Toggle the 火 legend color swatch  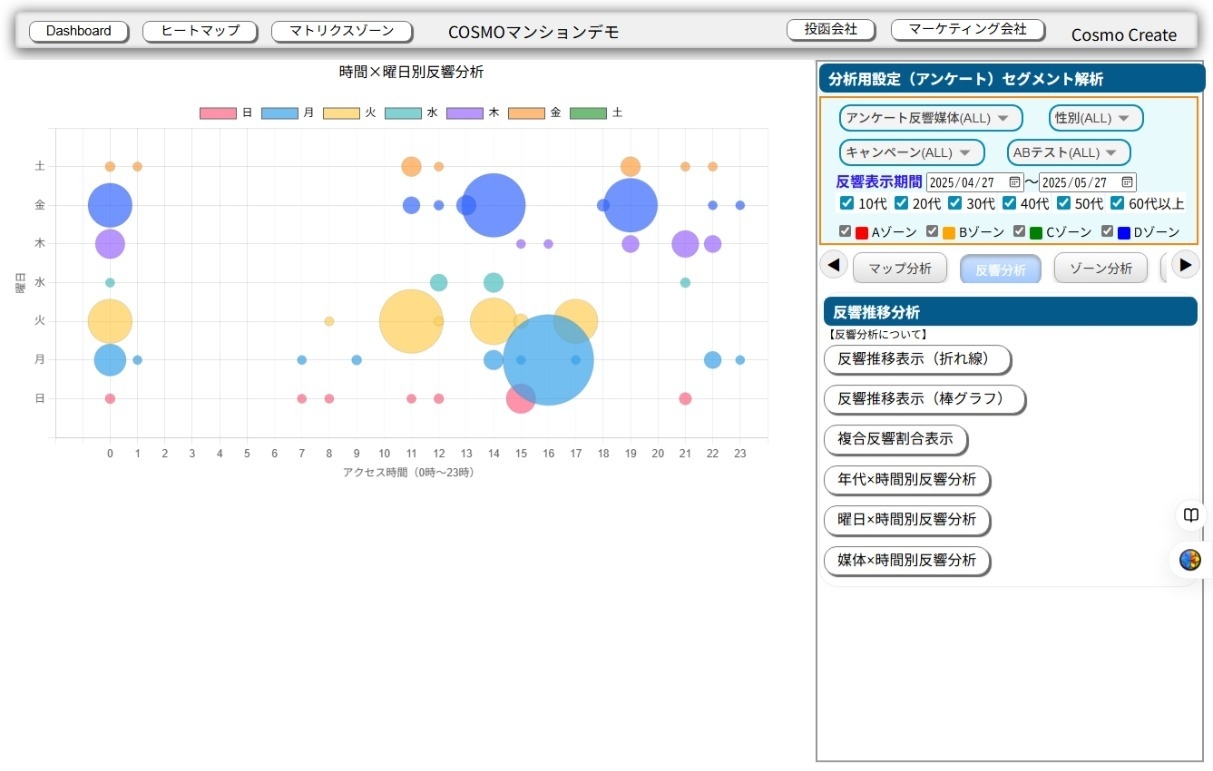coord(341,113)
